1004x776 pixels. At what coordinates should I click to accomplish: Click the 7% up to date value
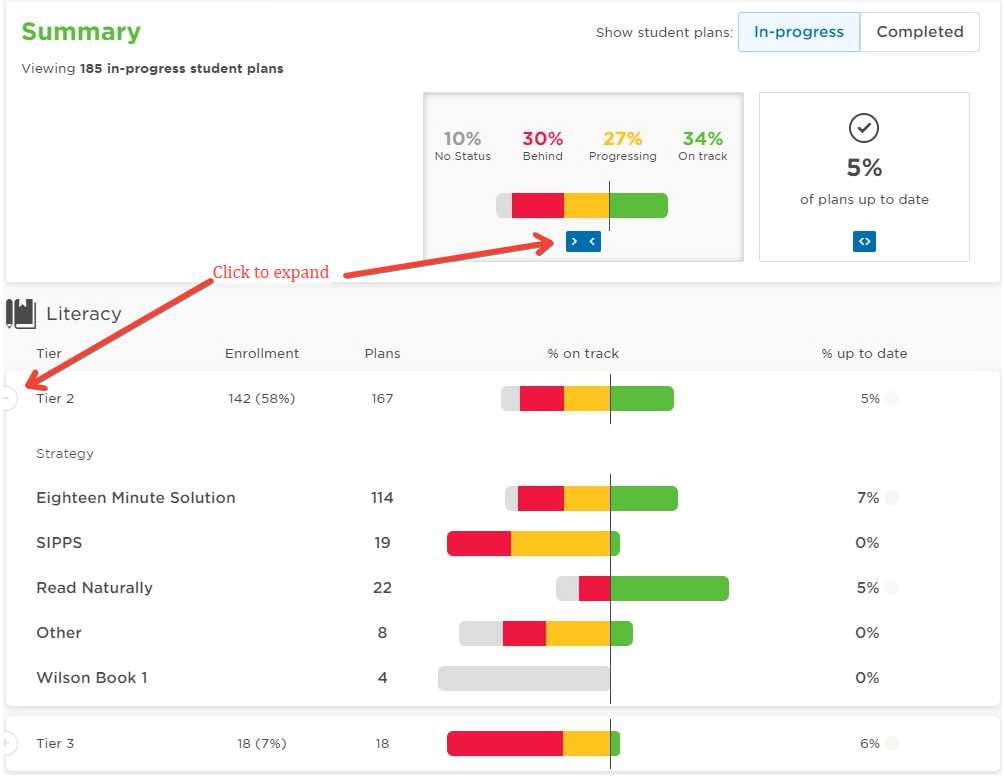(x=868, y=498)
